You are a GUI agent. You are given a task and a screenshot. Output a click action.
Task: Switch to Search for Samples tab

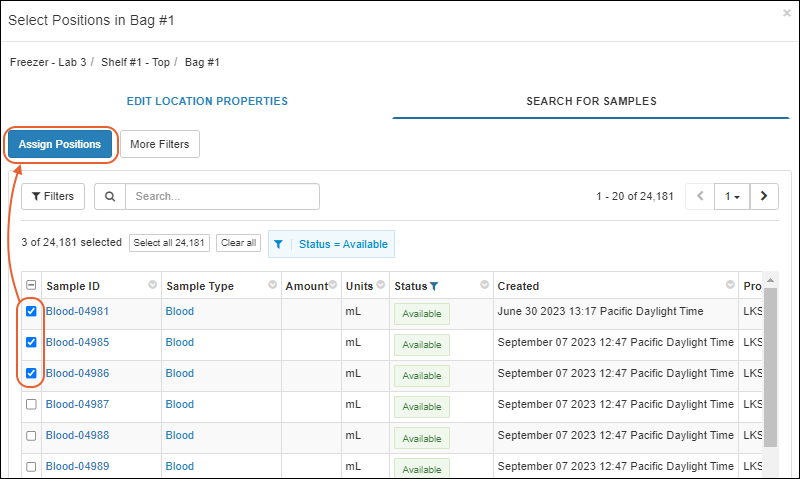click(591, 101)
